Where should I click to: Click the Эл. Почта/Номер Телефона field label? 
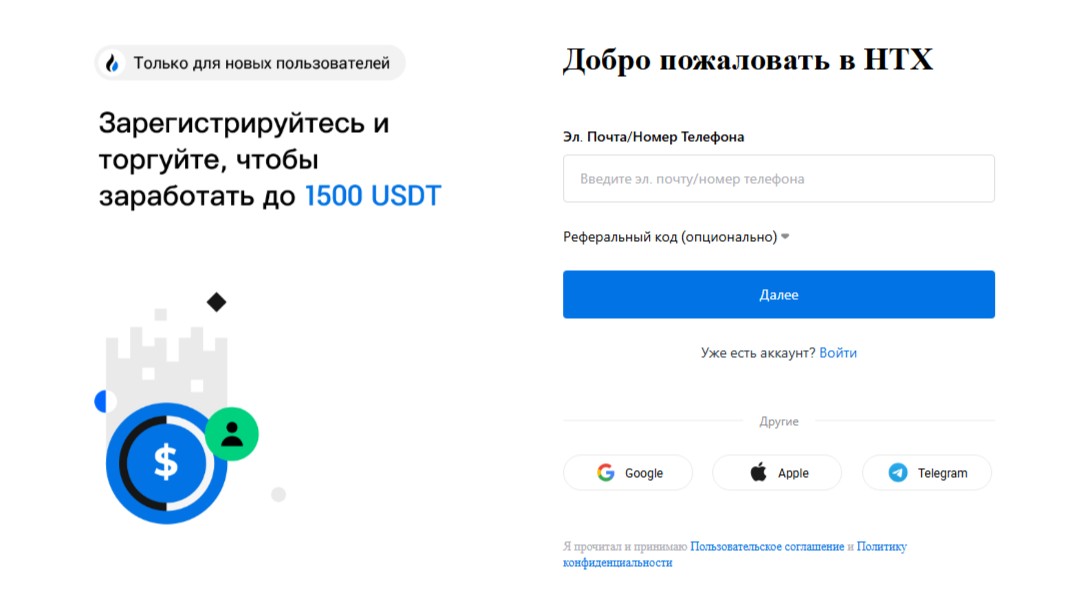point(653,137)
